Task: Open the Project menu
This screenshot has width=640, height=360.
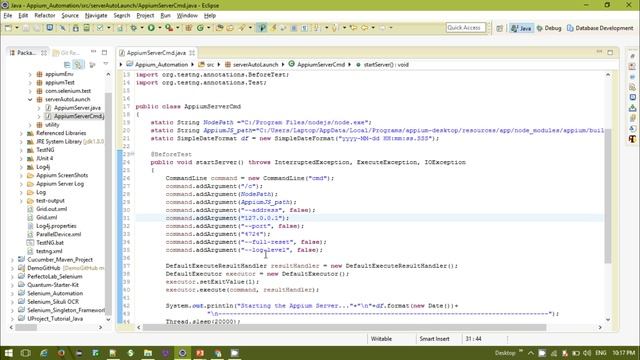Action: click(145, 16)
